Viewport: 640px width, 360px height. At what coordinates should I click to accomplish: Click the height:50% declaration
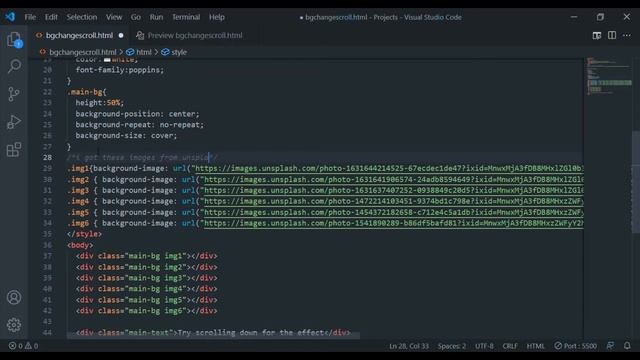(x=99, y=103)
